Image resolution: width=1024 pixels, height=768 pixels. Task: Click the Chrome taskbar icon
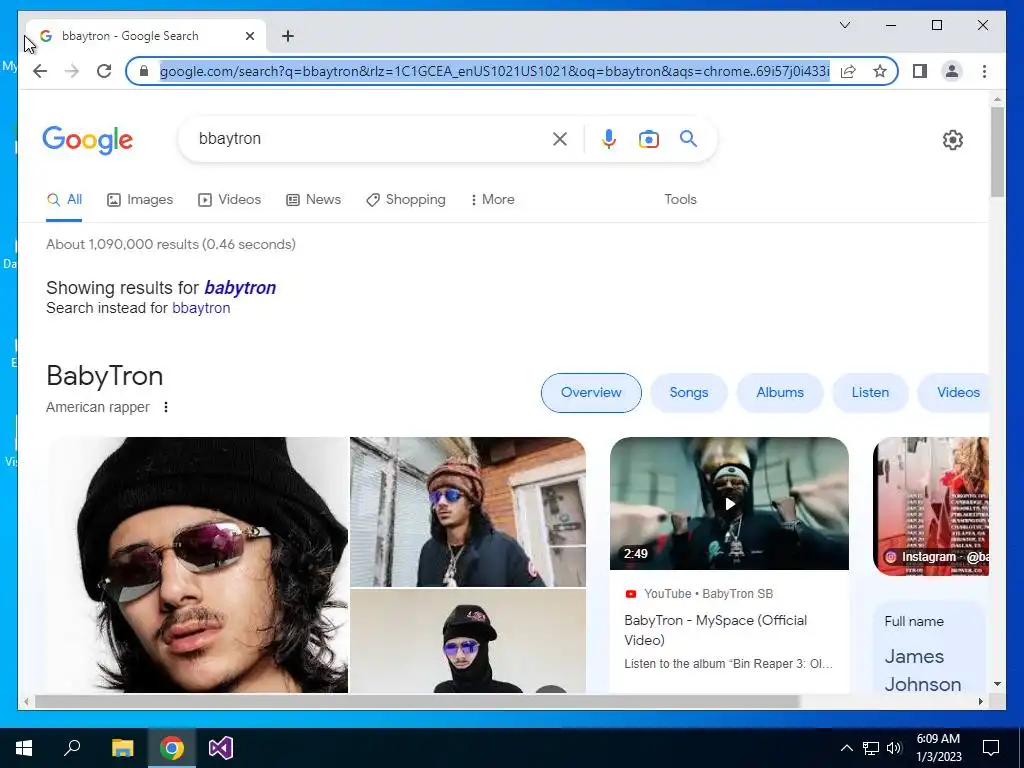point(171,748)
